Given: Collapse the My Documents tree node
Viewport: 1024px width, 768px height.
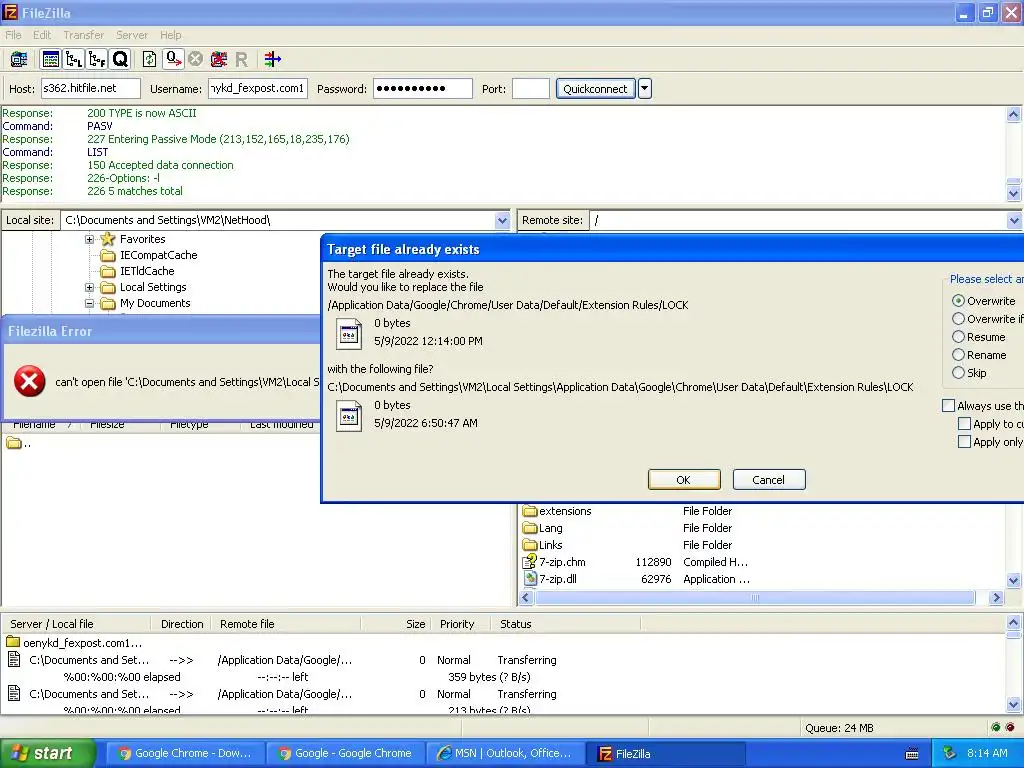Looking at the screenshot, I should tap(89, 304).
